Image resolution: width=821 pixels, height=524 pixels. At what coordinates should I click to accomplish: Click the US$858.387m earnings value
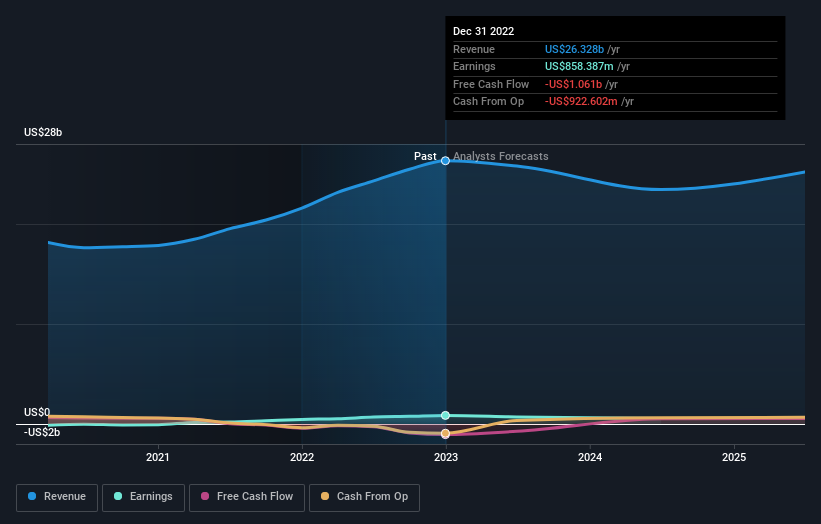(579, 66)
